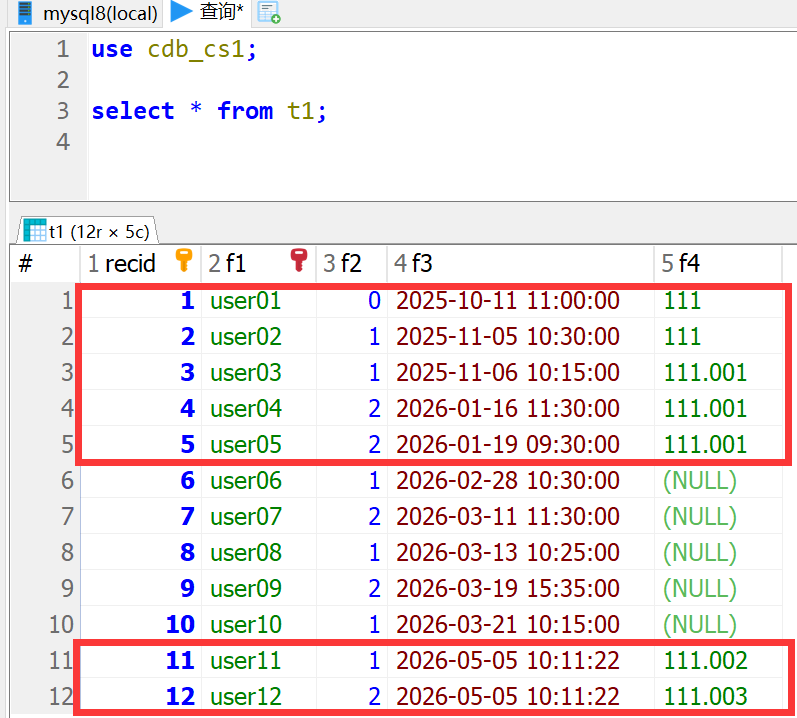
Task: Click line number 4 in editor gutter
Action: [63, 142]
